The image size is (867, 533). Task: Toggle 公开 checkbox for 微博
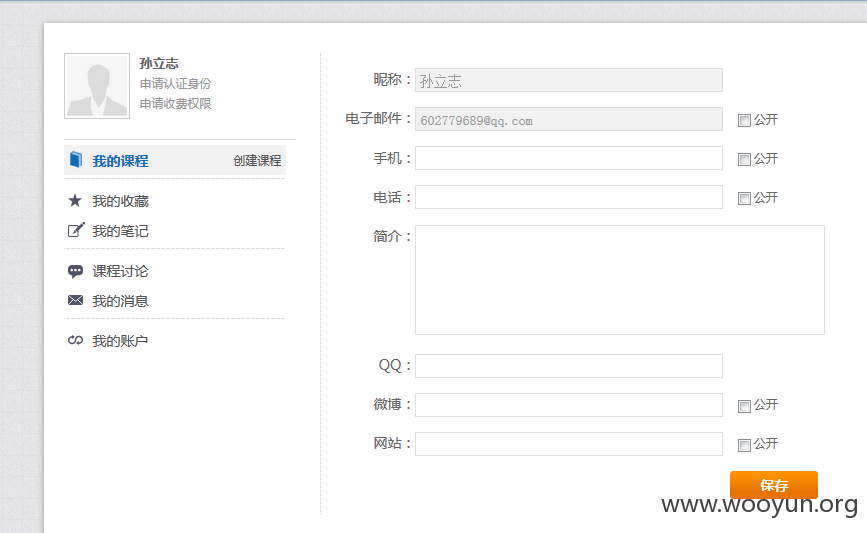coord(744,406)
